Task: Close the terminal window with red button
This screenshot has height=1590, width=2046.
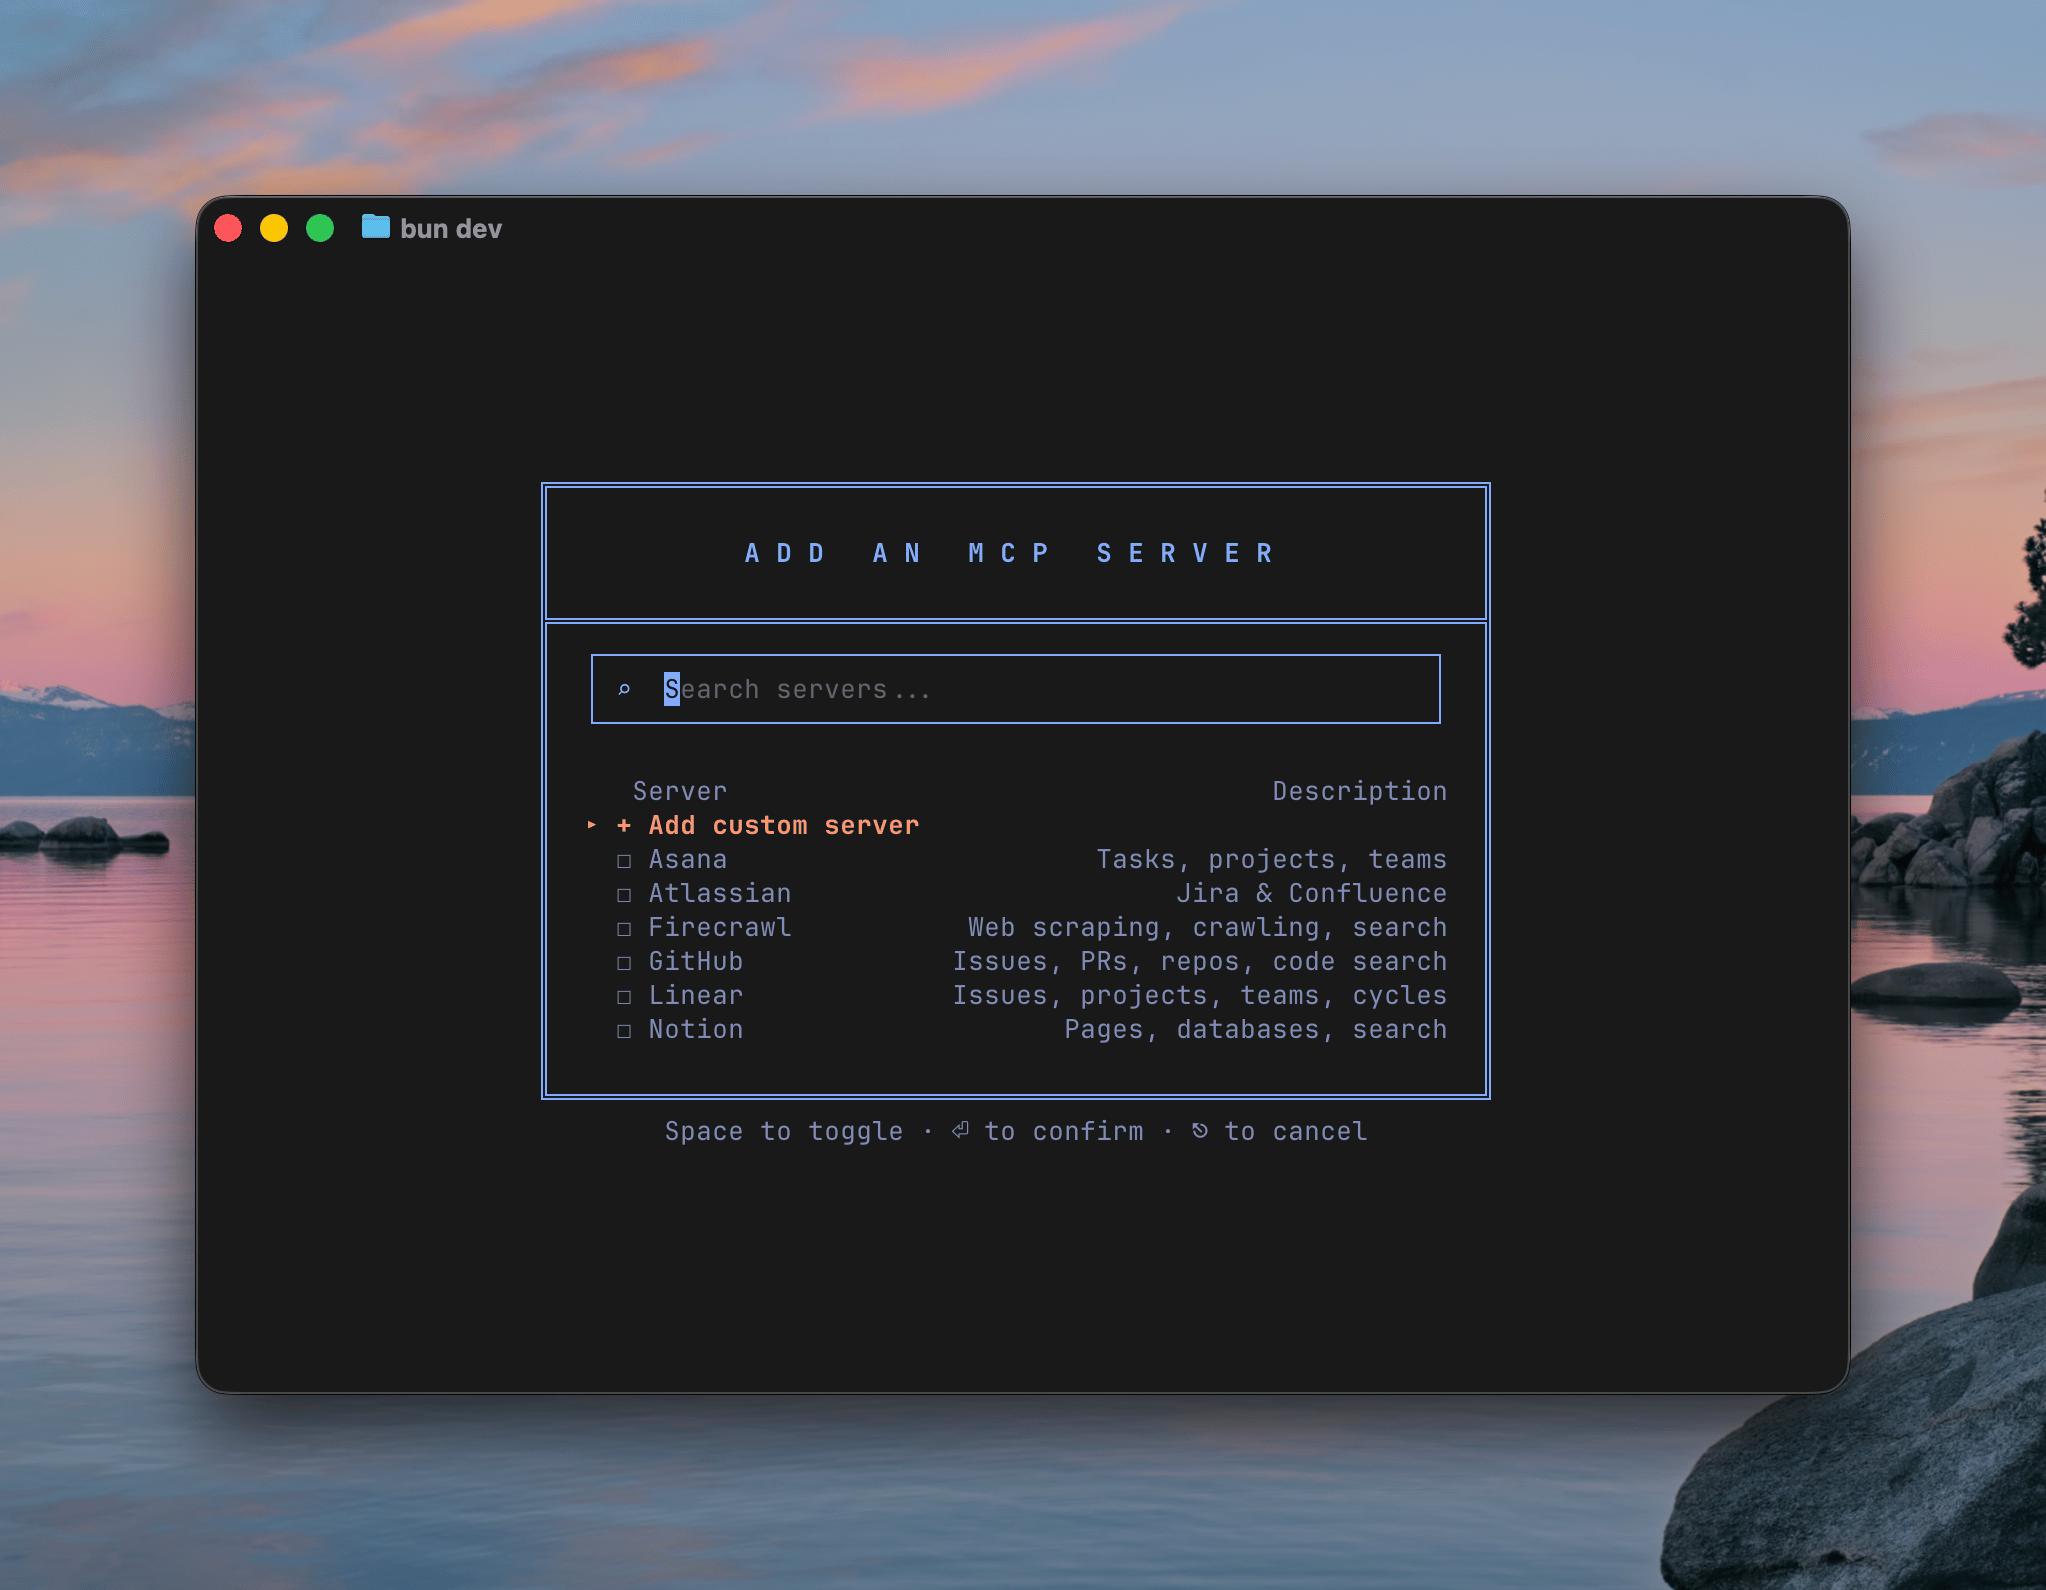Action: 228,228
